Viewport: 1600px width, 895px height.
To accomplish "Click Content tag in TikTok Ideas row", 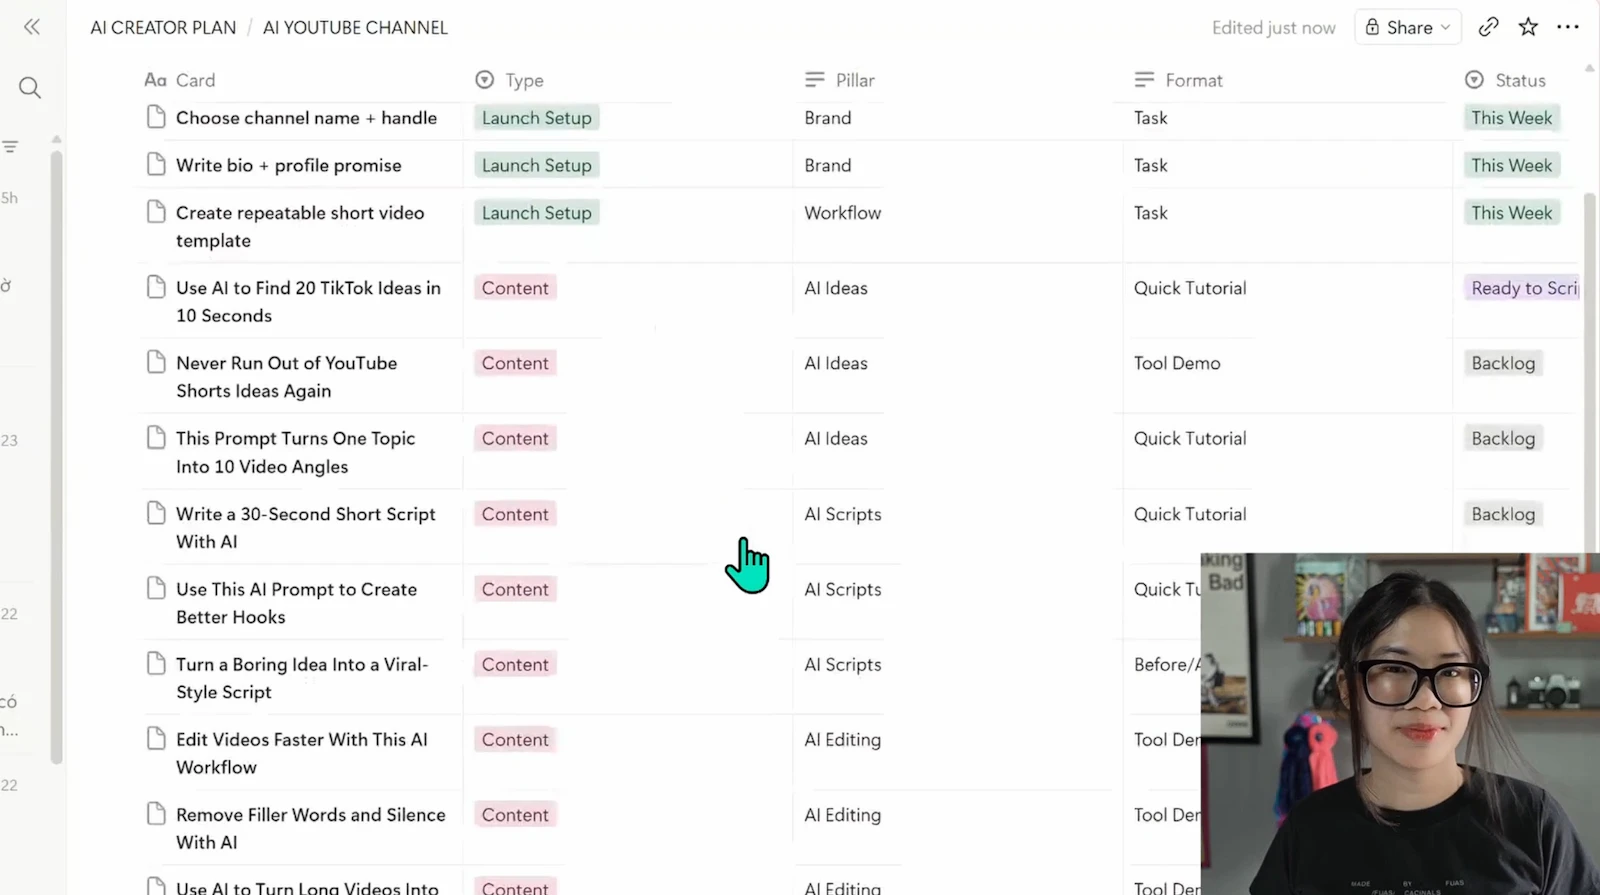I will point(515,288).
